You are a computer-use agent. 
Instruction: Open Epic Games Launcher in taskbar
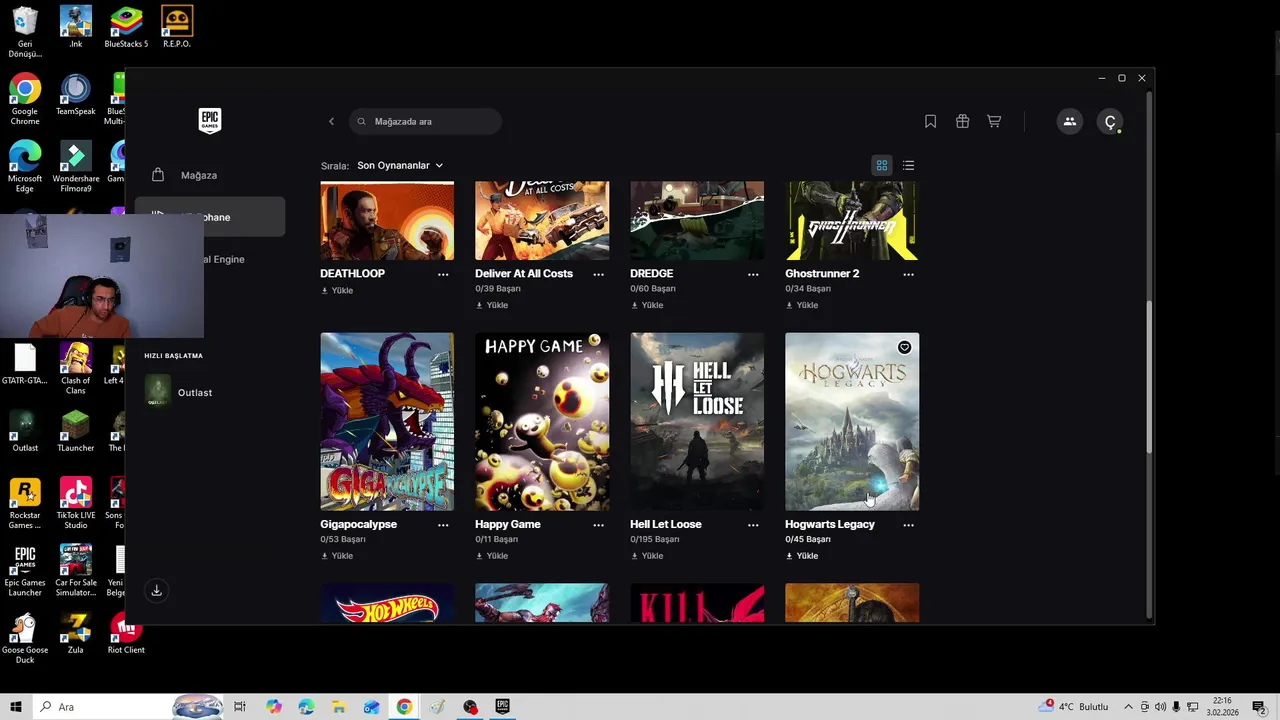(502, 707)
